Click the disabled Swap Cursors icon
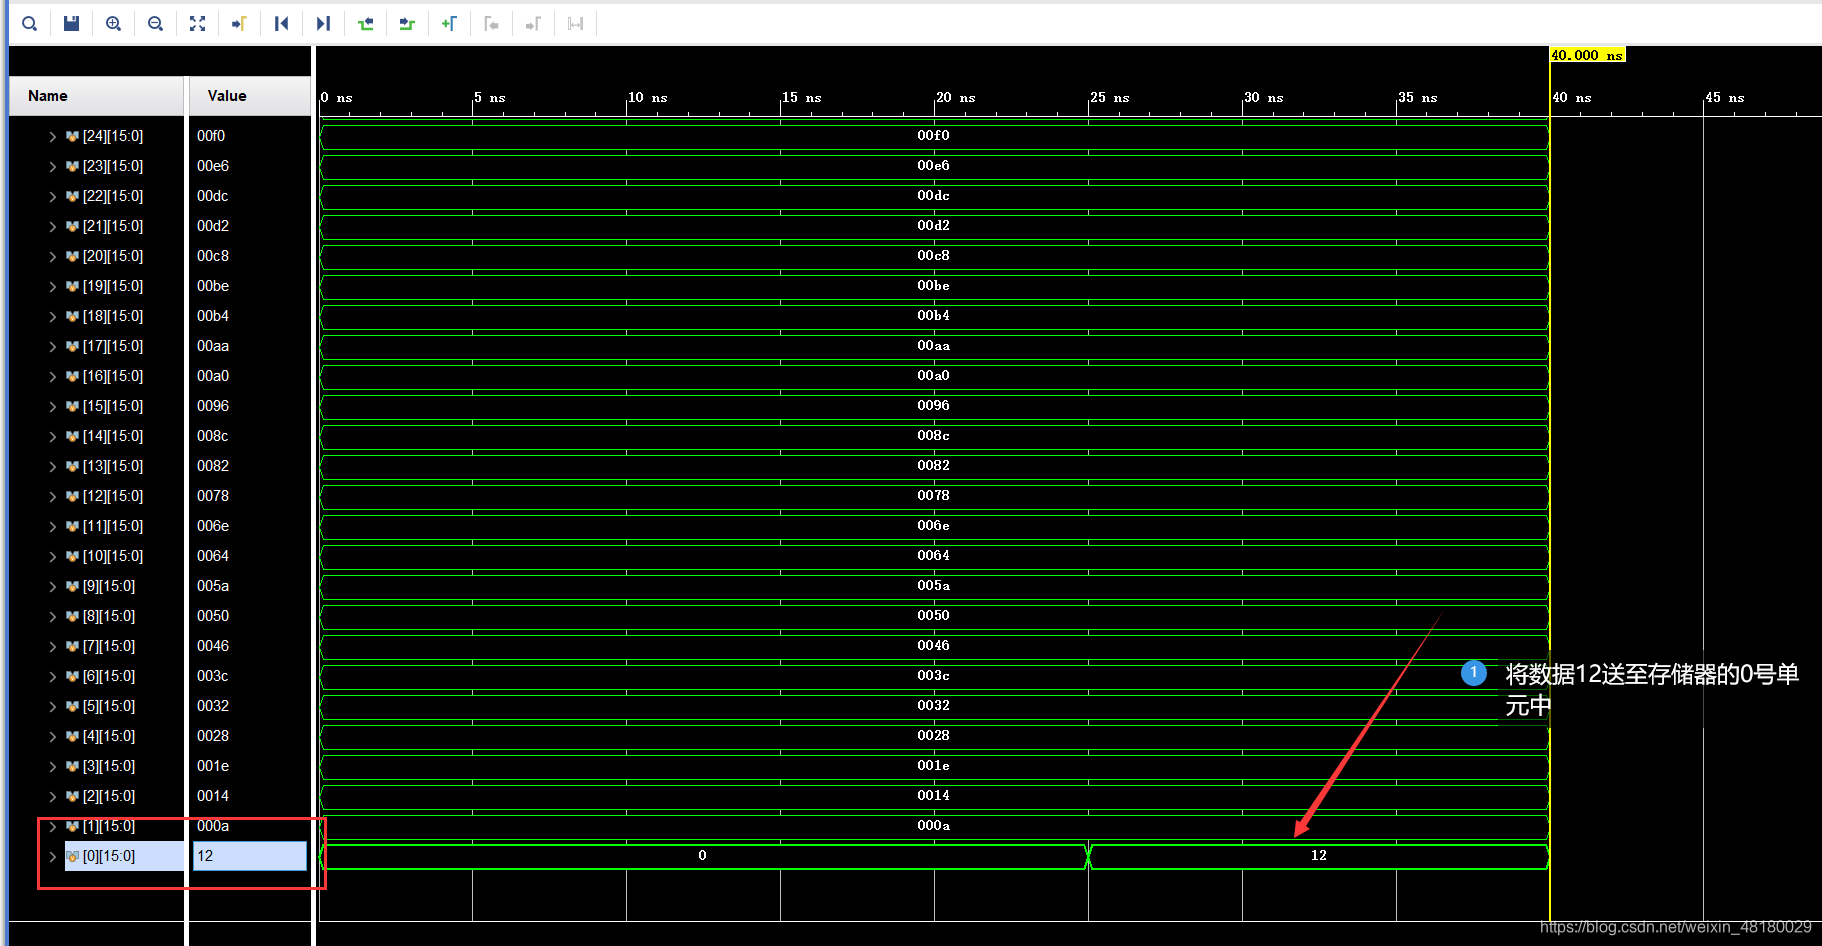 point(575,23)
